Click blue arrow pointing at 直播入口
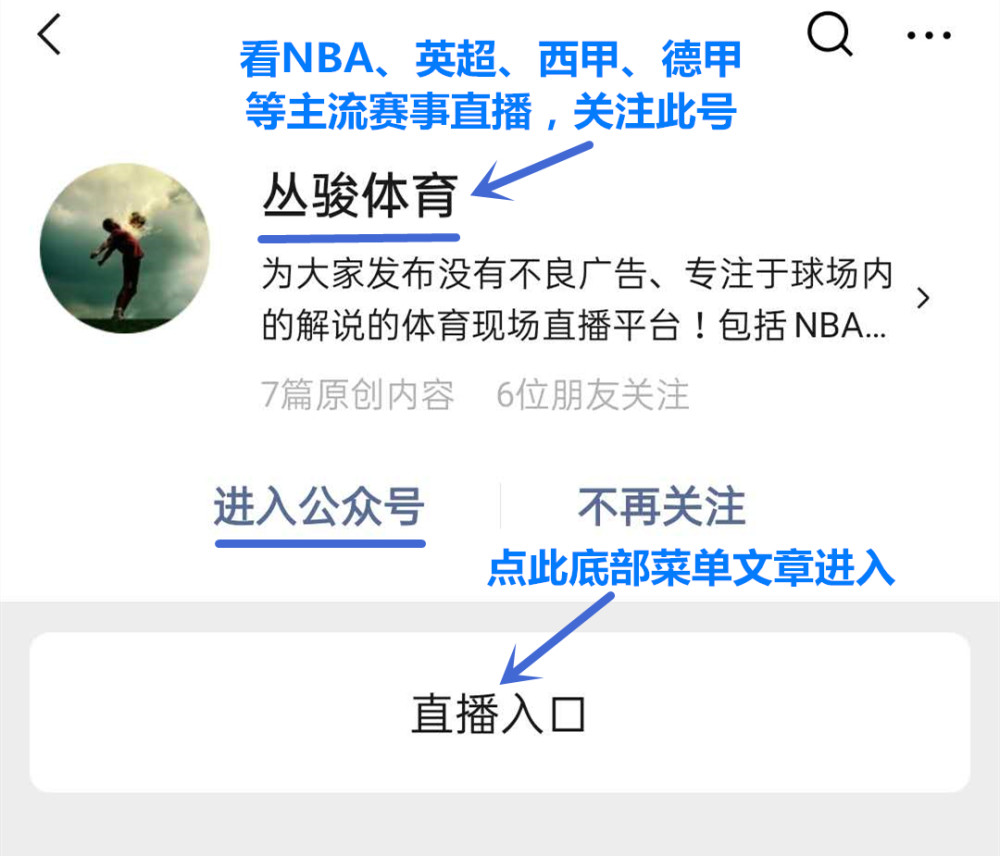The width and height of the screenshot is (1000, 856). tap(557, 638)
